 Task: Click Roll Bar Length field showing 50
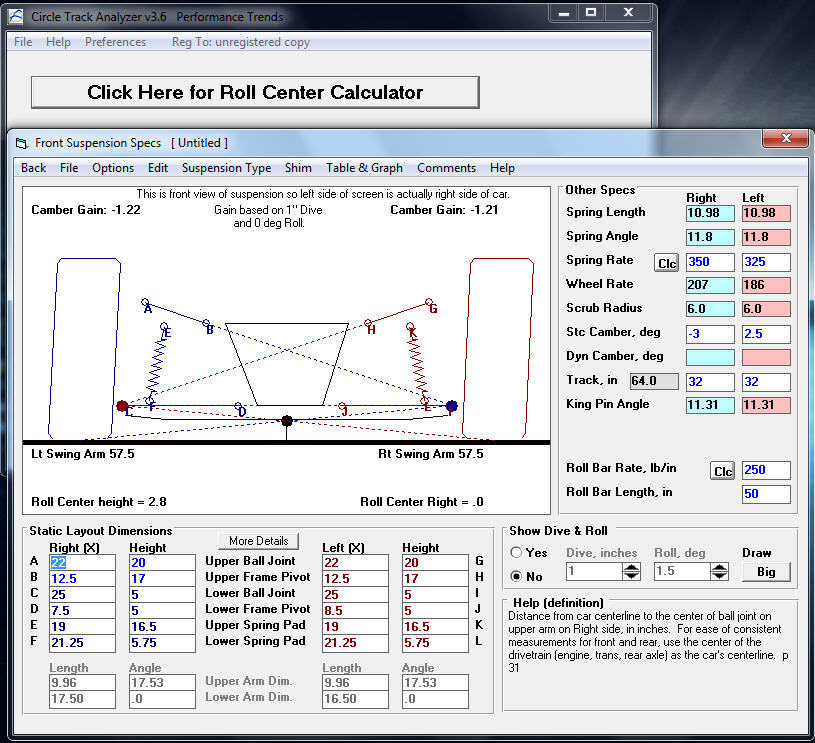(766, 494)
